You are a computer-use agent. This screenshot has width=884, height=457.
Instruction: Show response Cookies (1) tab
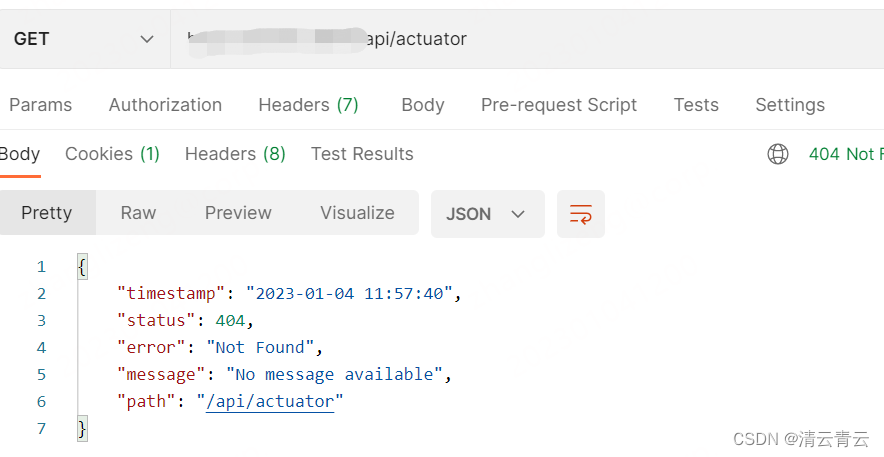coord(112,154)
